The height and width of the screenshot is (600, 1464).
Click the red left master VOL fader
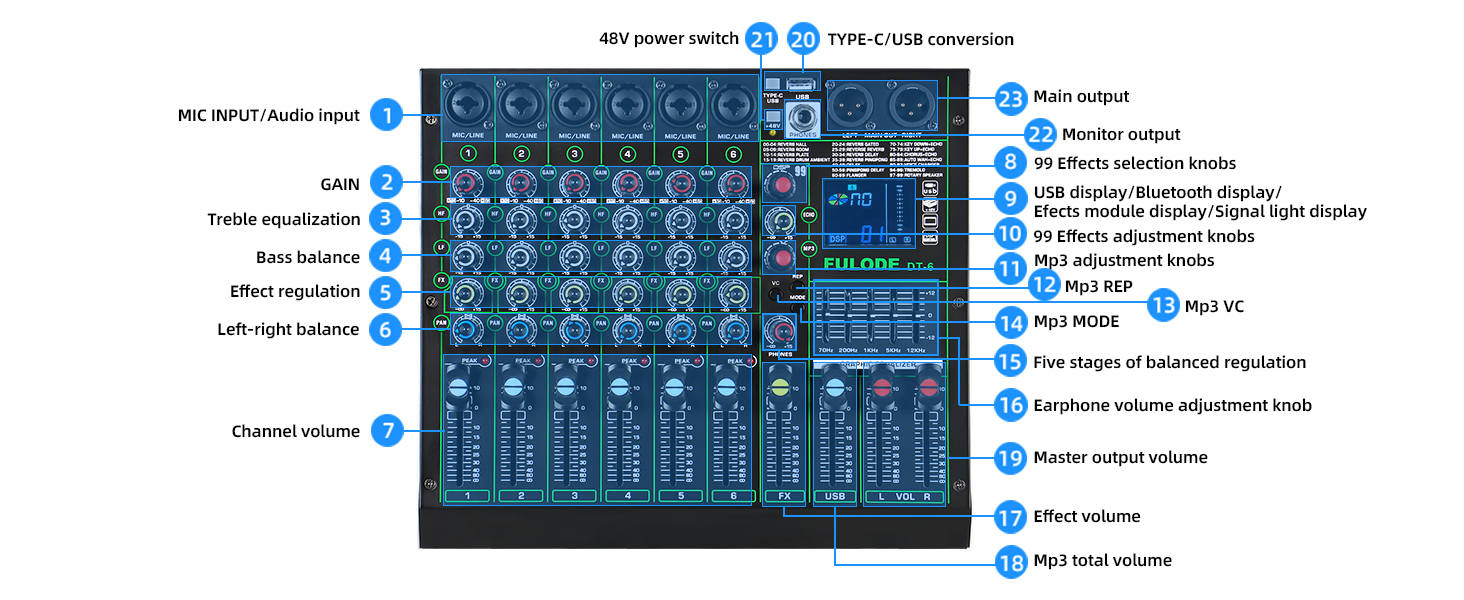pos(881,387)
